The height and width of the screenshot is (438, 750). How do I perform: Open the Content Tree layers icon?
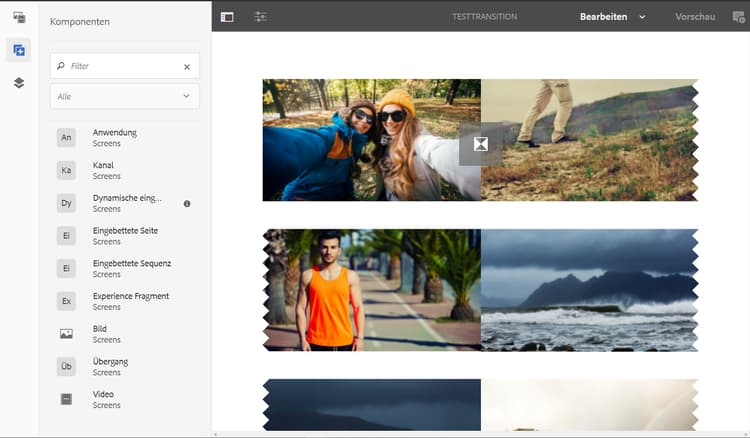[19, 83]
